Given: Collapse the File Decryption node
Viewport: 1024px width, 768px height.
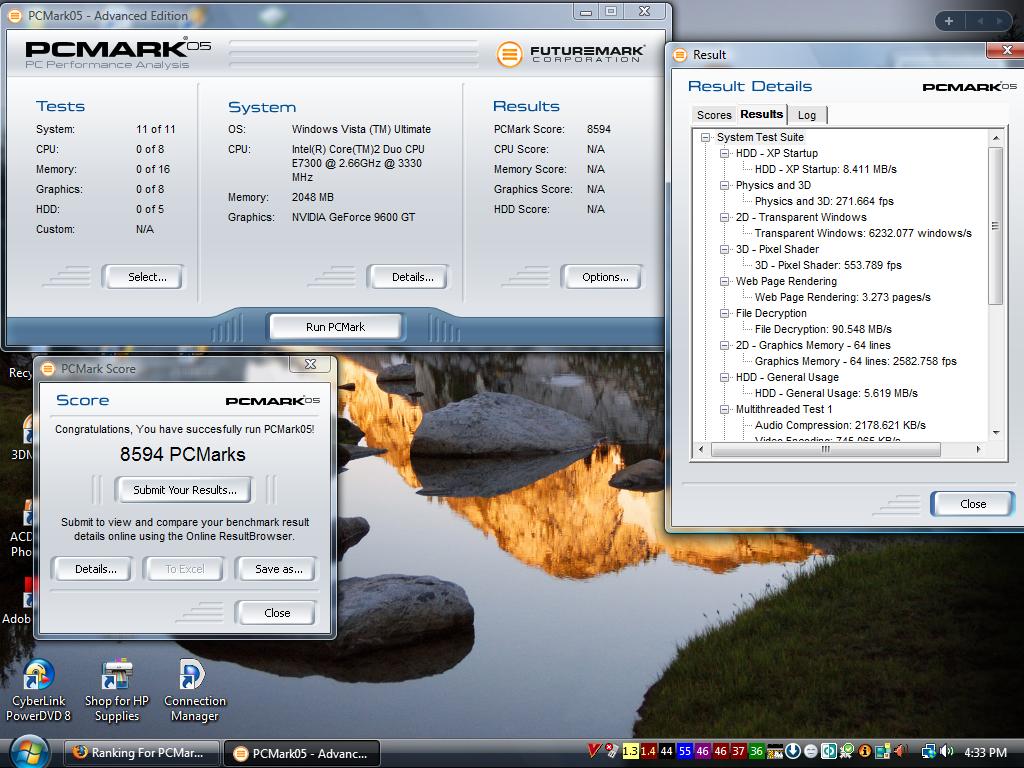Looking at the screenshot, I should [724, 313].
